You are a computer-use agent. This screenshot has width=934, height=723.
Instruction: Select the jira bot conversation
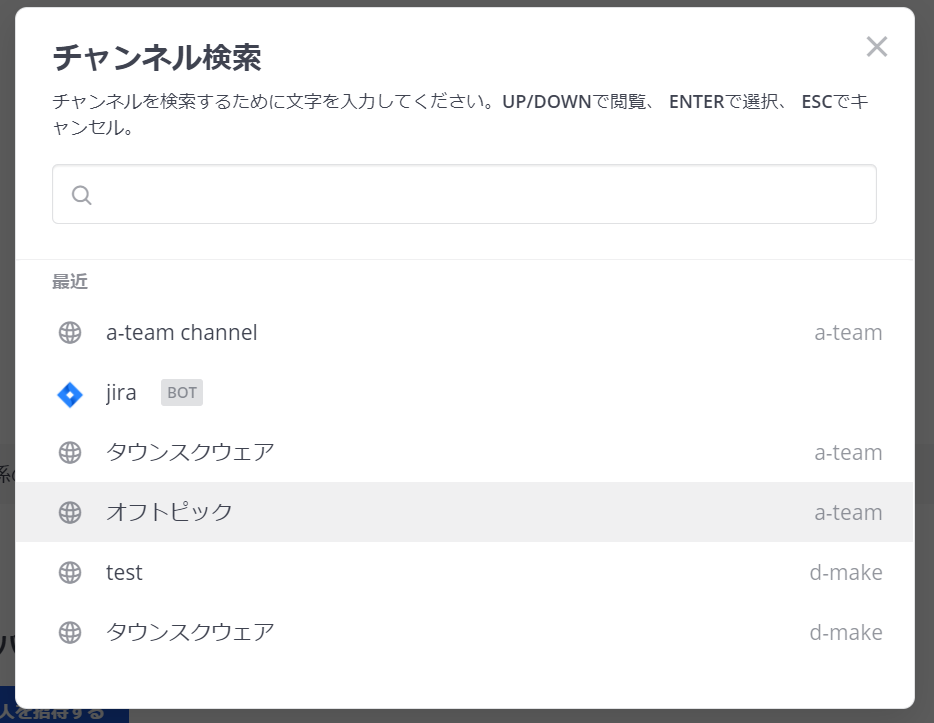[x=464, y=393]
